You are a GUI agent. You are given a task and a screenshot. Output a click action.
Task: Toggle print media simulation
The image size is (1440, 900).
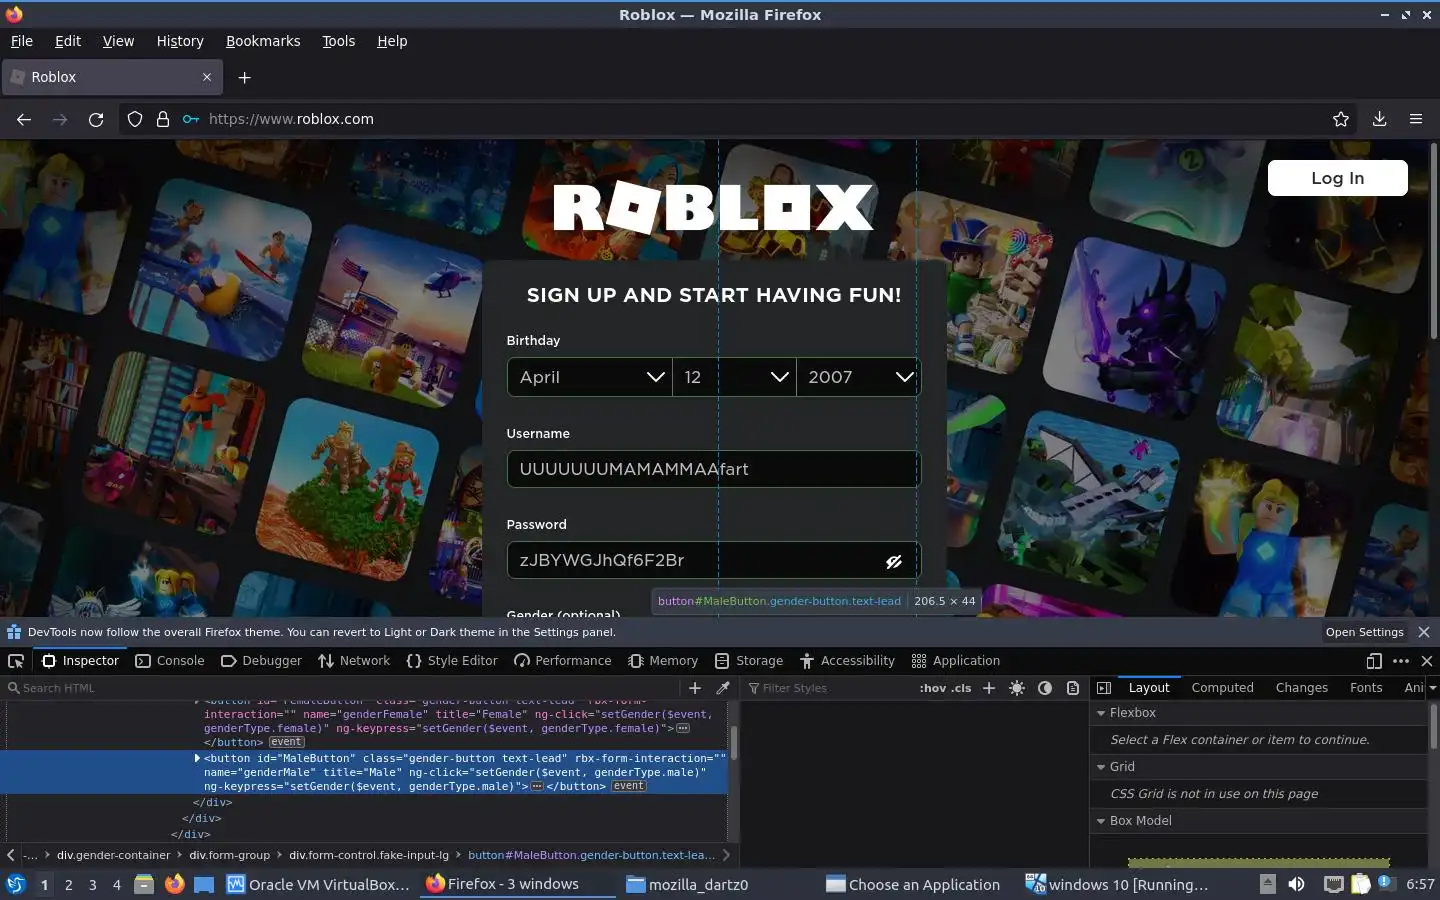tap(1073, 688)
